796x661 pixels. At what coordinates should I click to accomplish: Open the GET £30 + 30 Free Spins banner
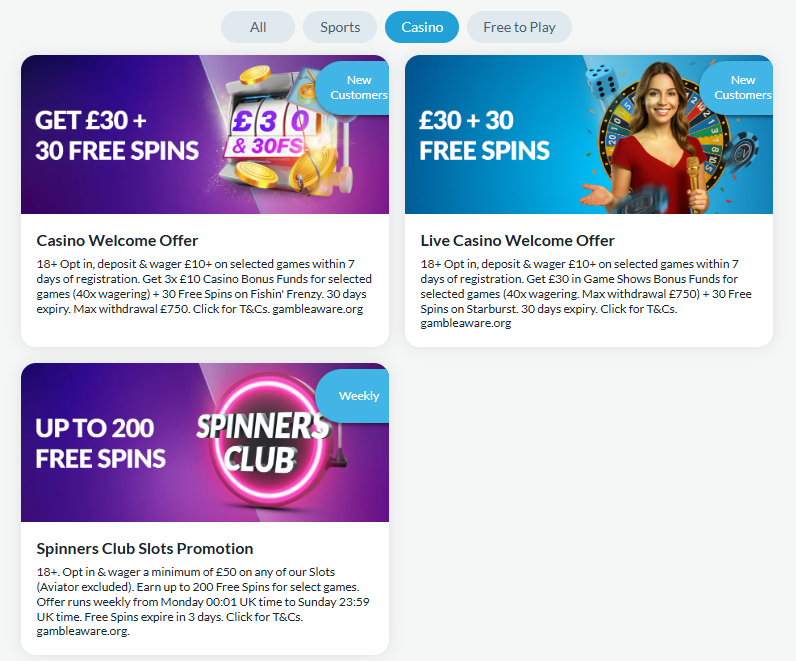click(205, 135)
